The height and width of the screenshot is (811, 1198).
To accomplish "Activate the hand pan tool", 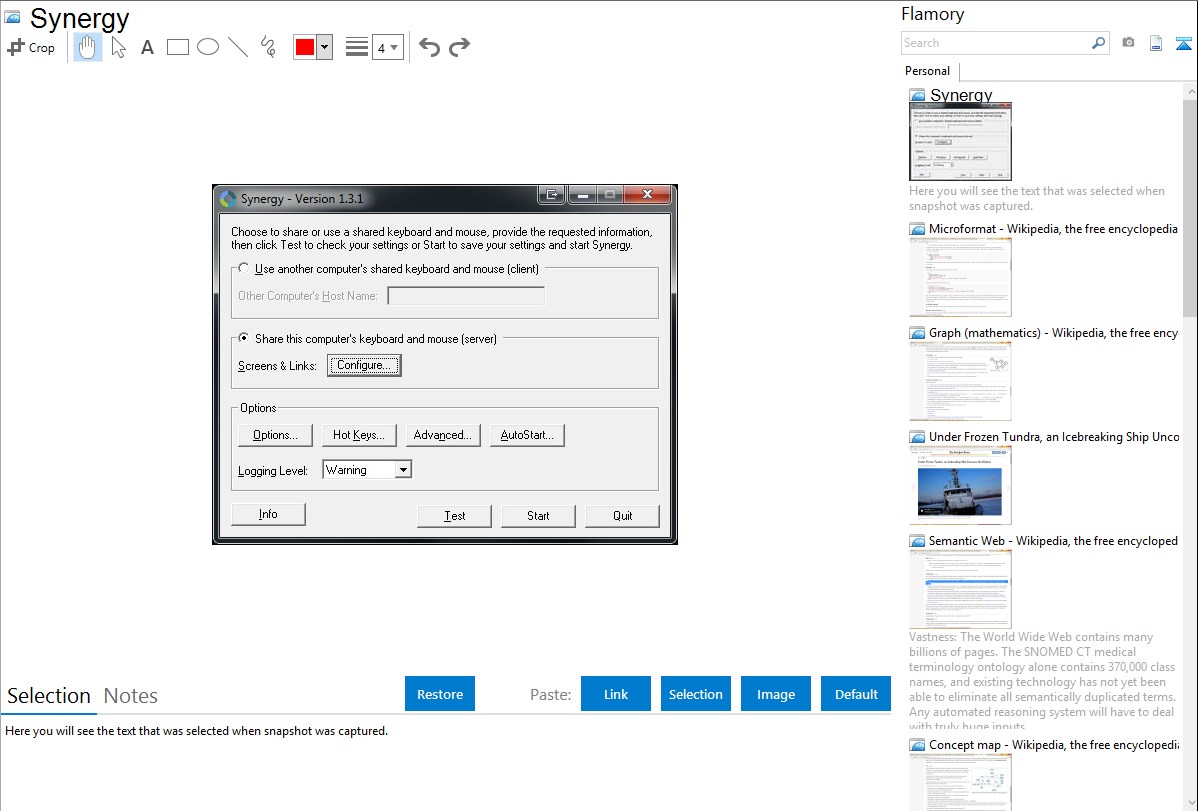I will tap(88, 47).
